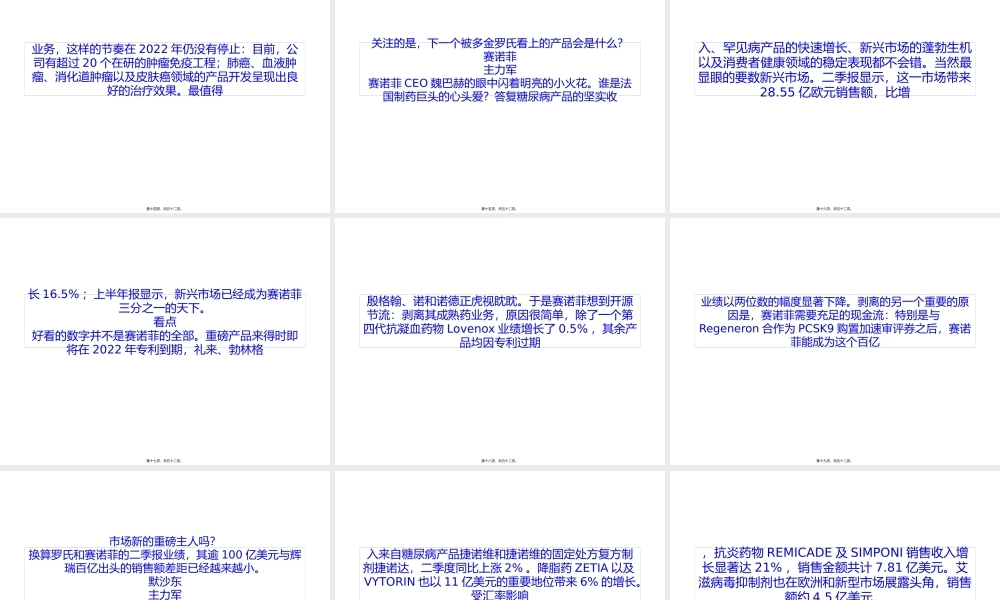The width and height of the screenshot is (1000, 600).
Task: Click the heading 看点 in the slide
Action: (x=163, y=320)
